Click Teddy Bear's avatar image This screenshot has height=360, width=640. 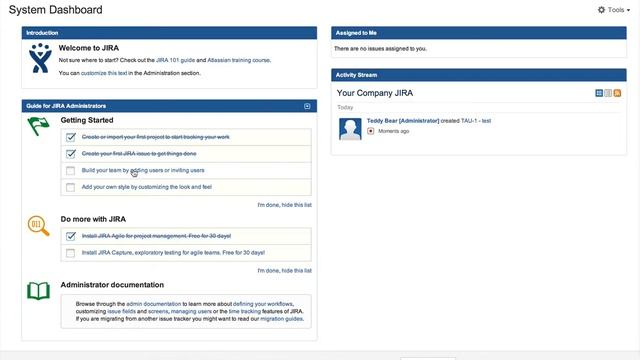click(350, 129)
